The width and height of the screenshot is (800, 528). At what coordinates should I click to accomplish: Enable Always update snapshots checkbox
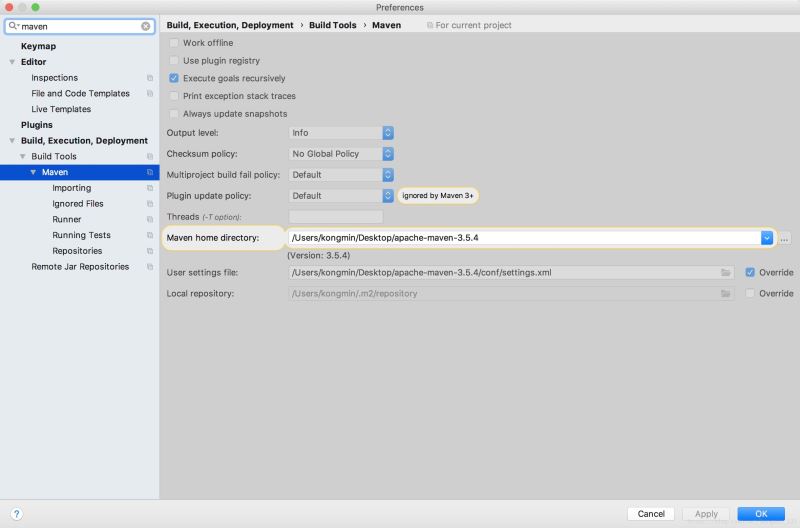(x=174, y=114)
